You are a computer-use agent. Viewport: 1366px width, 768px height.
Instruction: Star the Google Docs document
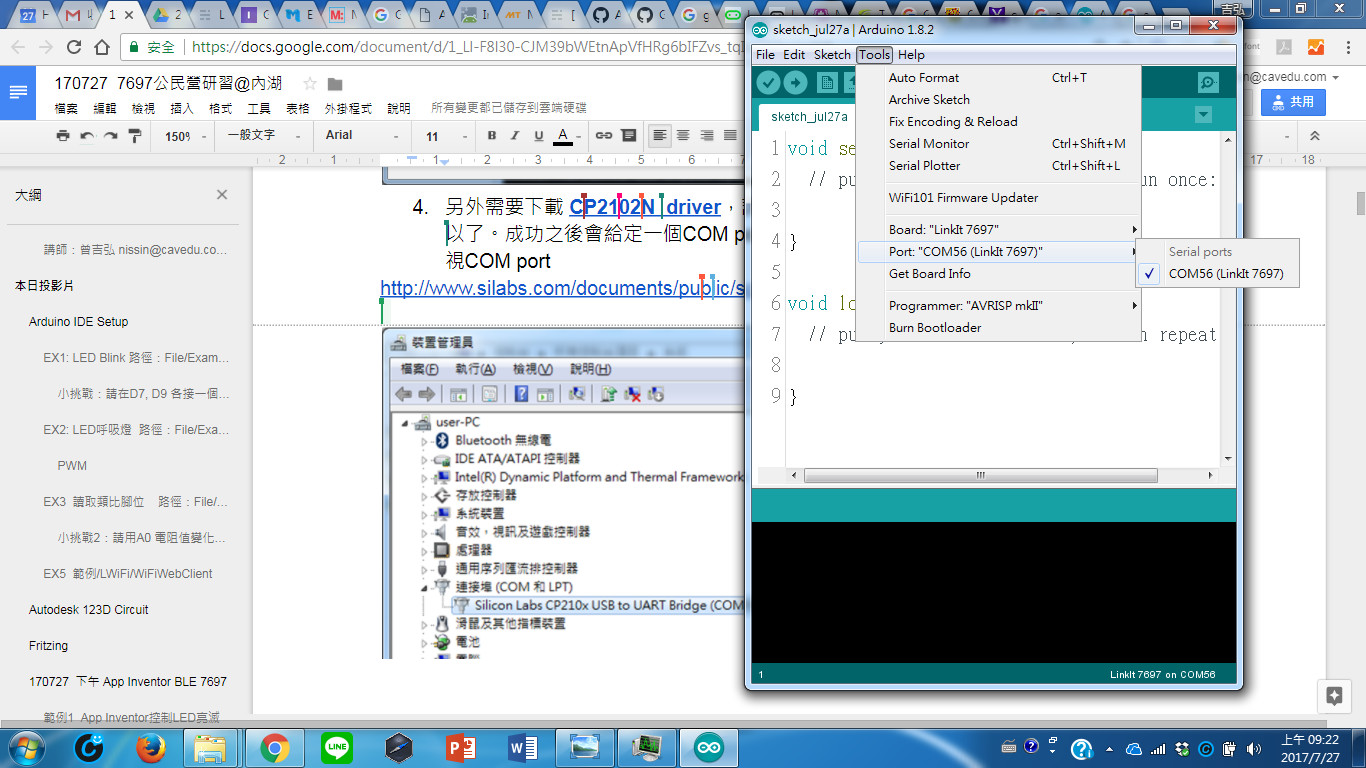[310, 83]
